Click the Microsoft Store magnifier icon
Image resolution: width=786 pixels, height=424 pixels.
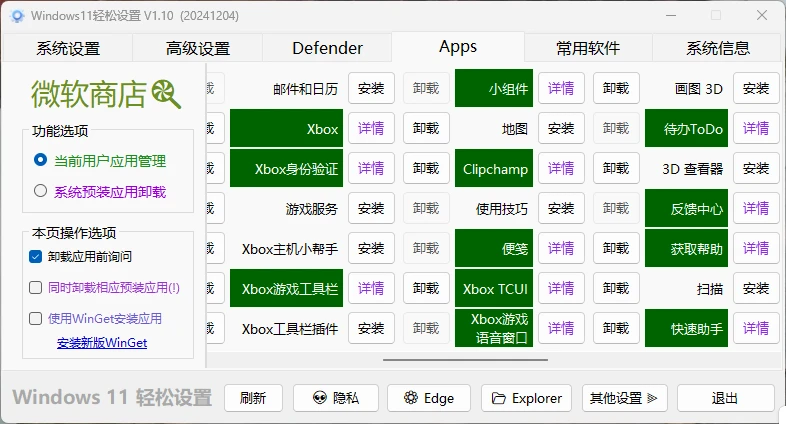tap(166, 94)
